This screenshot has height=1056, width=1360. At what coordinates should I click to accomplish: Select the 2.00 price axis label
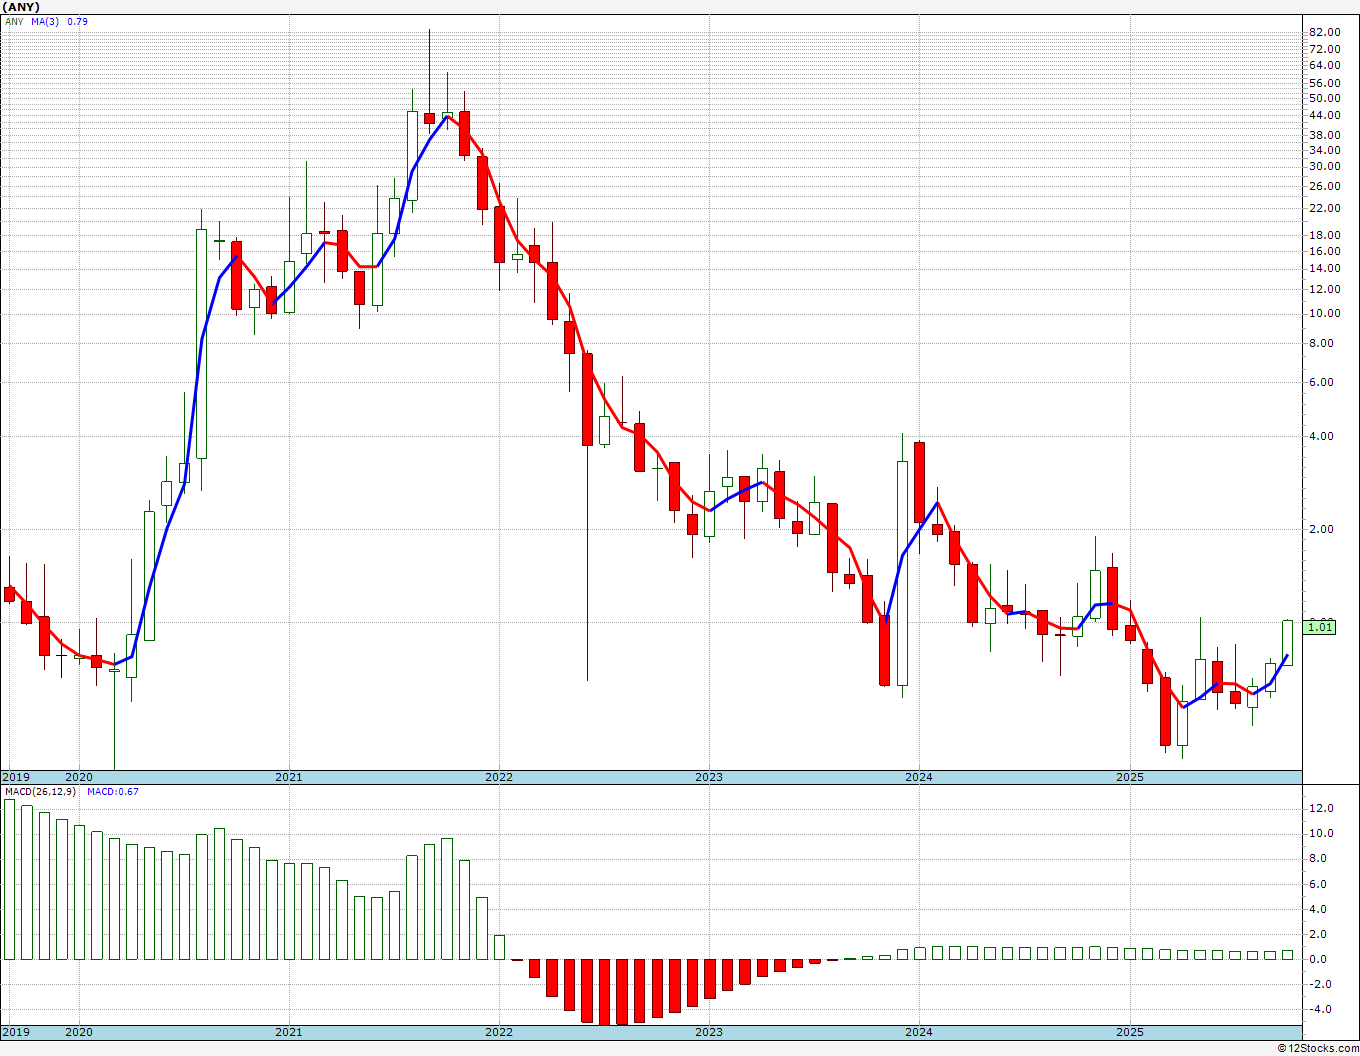coord(1321,530)
